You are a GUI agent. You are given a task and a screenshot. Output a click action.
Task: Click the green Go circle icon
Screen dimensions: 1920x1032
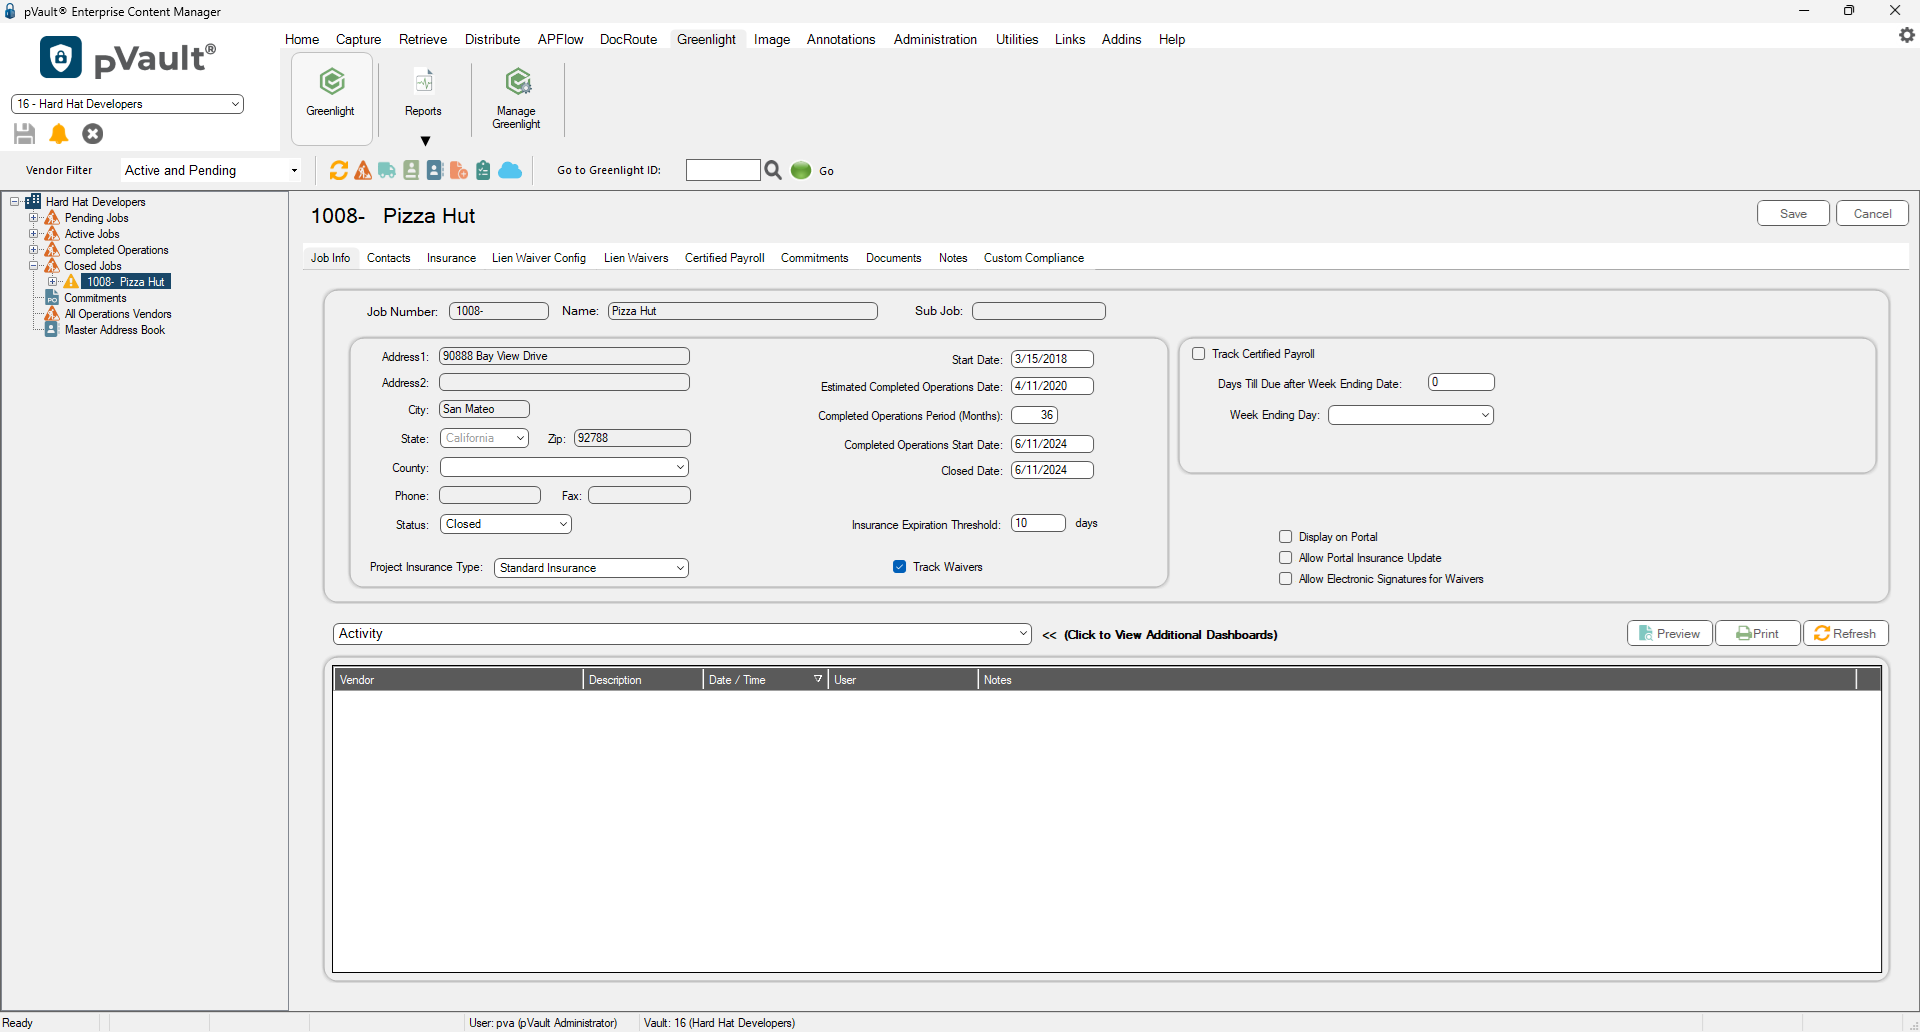coord(801,171)
